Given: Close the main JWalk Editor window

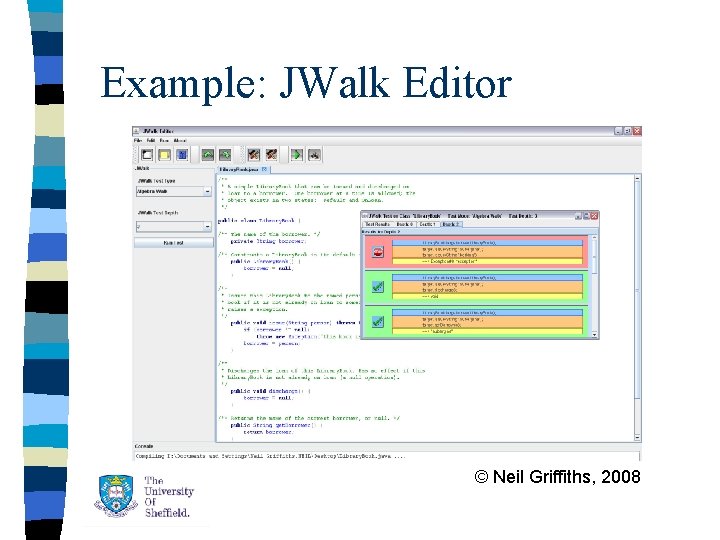Looking at the screenshot, I should coord(637,131).
